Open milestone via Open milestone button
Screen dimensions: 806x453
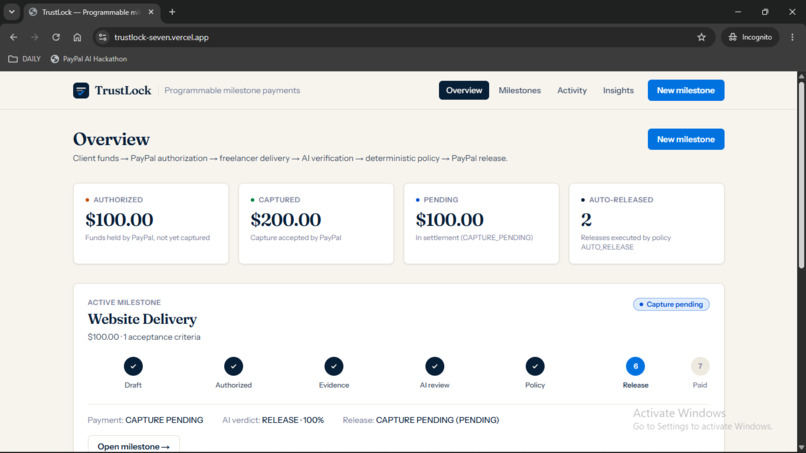pos(134,446)
